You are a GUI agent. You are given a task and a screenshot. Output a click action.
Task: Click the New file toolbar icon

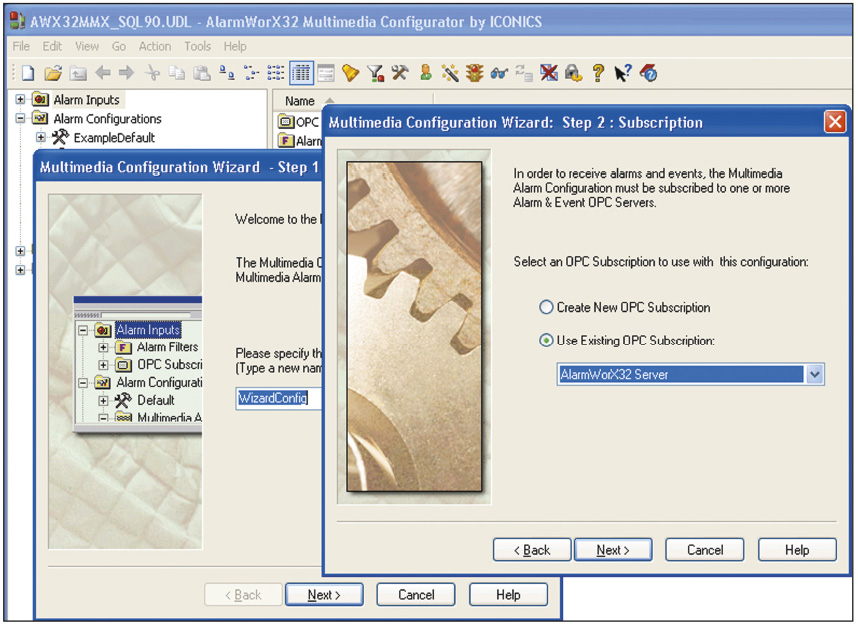28,73
